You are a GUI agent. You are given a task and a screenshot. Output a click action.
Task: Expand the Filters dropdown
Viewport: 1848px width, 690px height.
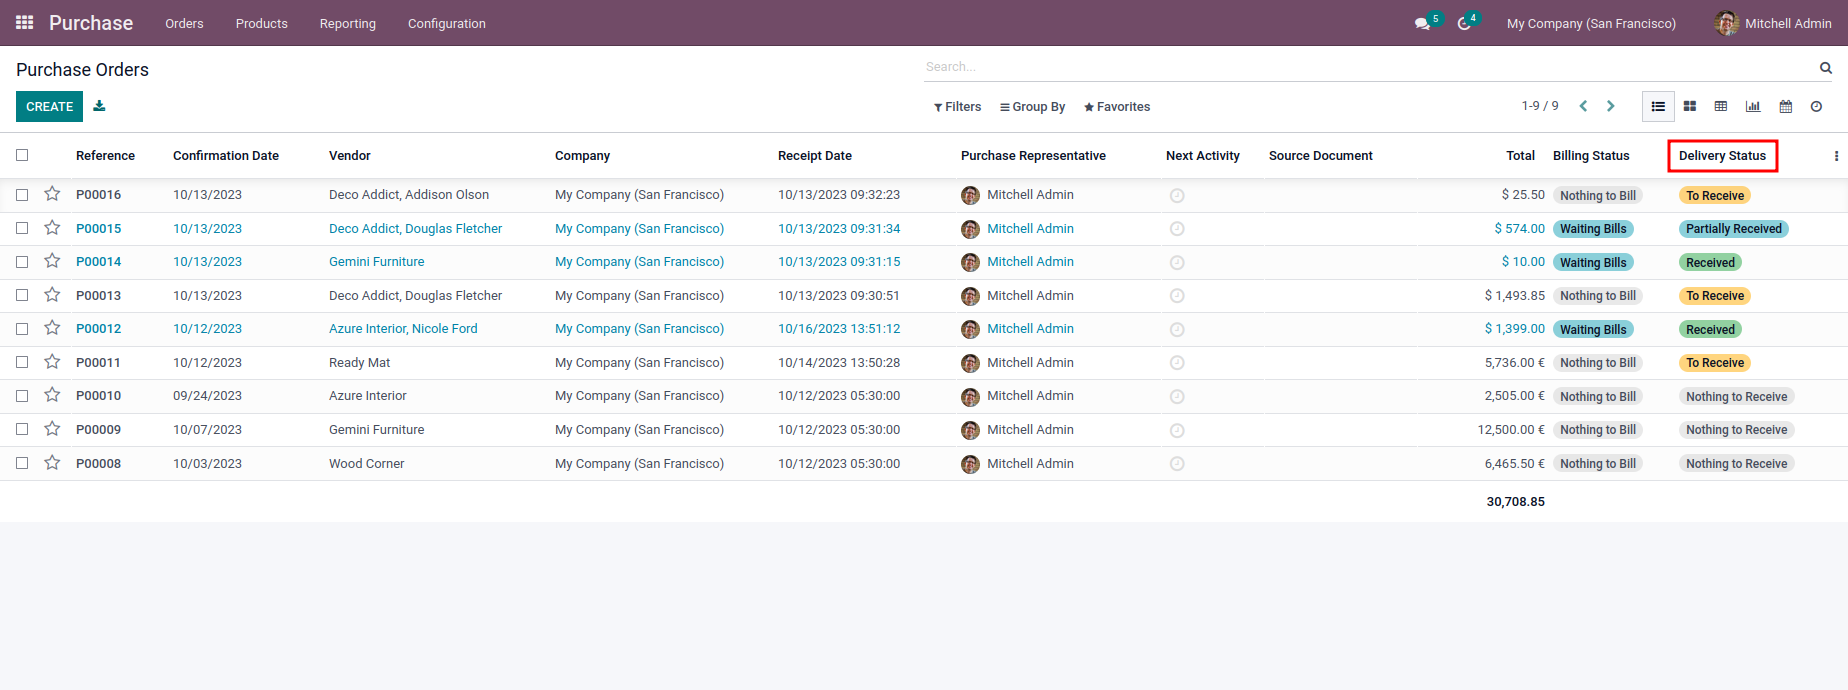pyautogui.click(x=957, y=107)
